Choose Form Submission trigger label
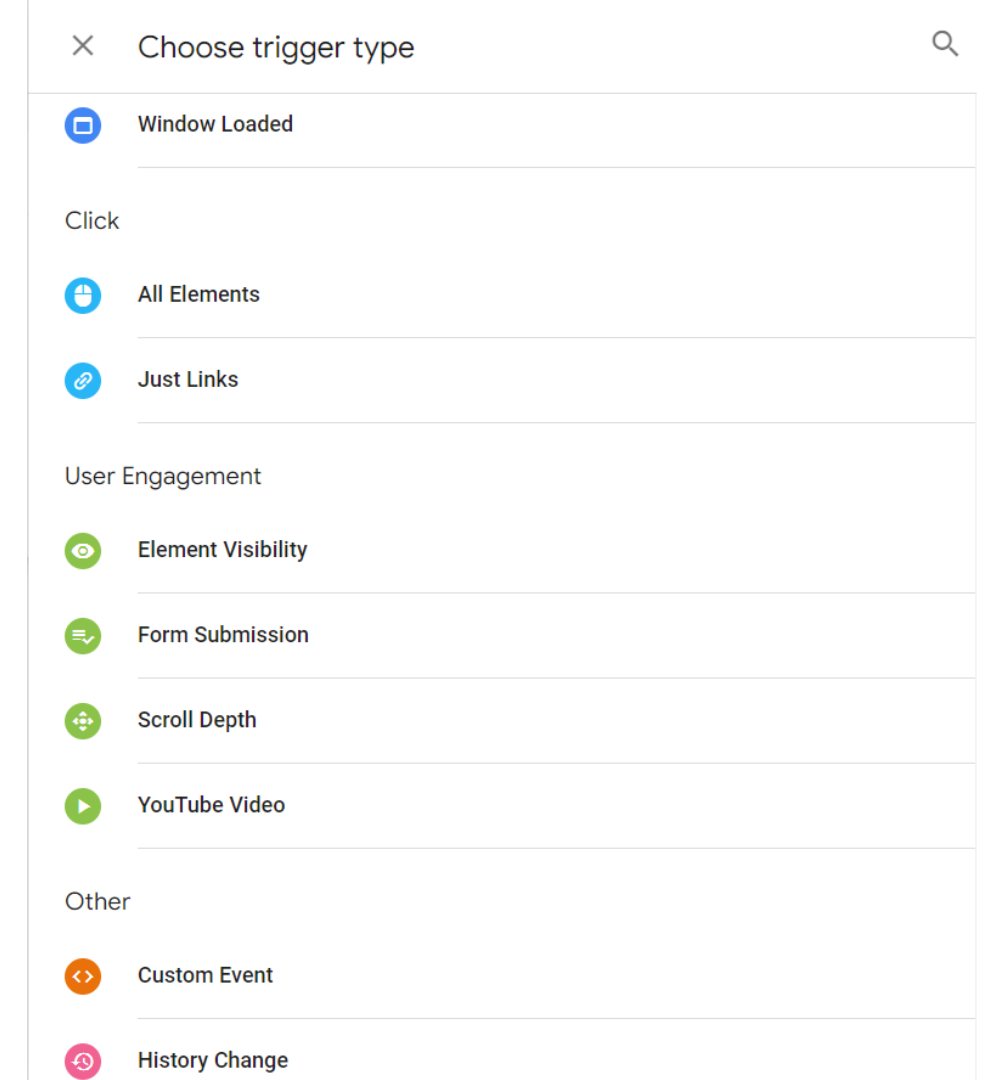The width and height of the screenshot is (1006, 1080). (x=223, y=634)
